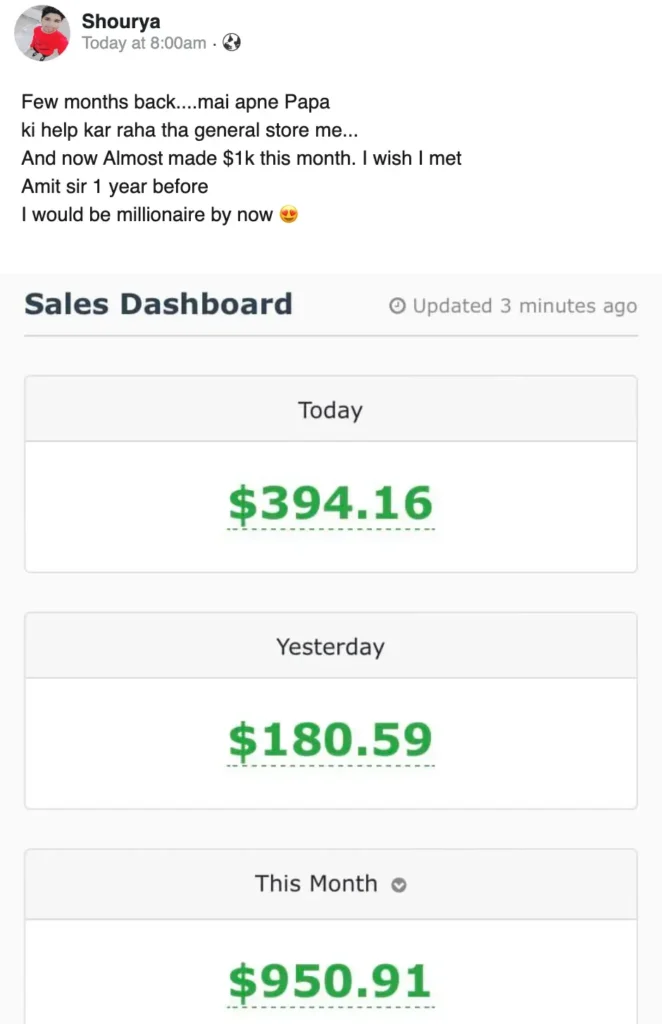Open the Shourya profile name link
The height and width of the screenshot is (1024, 662).
tap(120, 21)
